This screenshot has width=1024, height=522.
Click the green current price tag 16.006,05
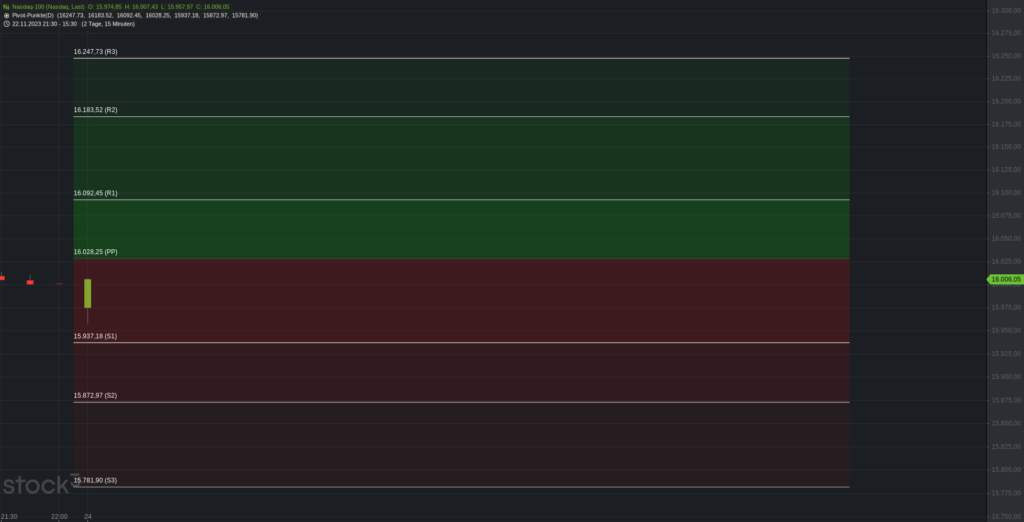1004,279
